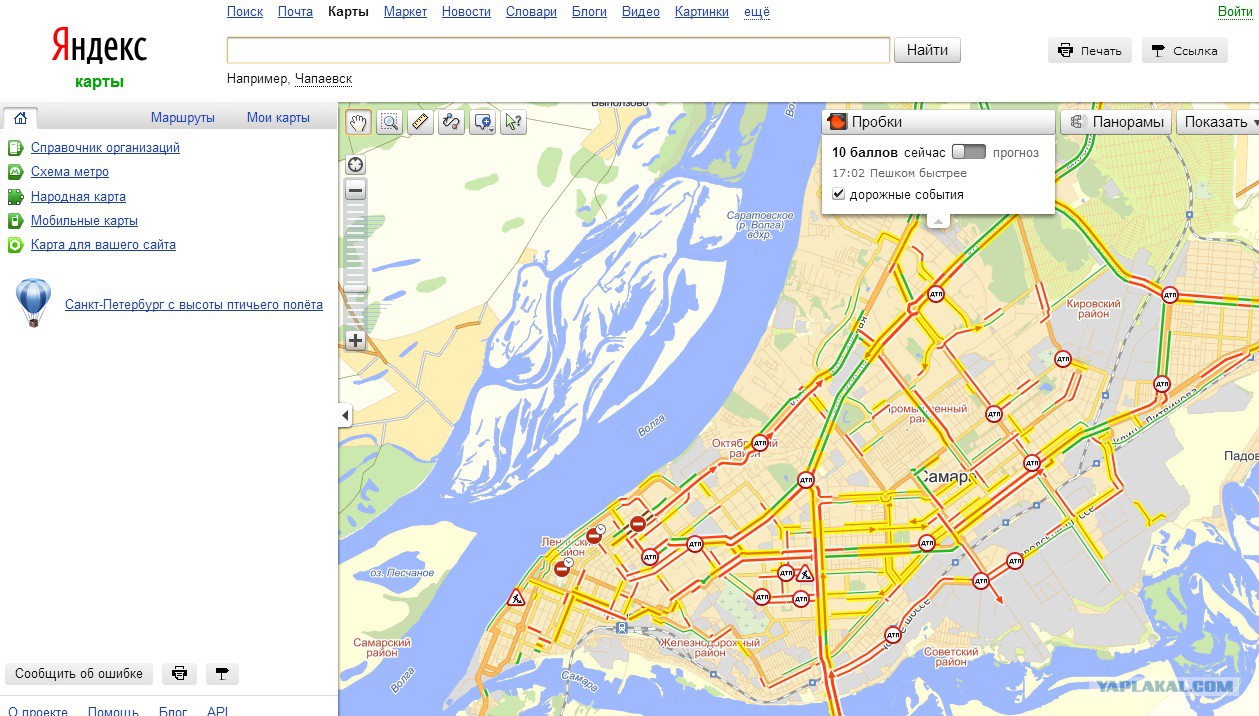Focus the map search input field
This screenshot has width=1259, height=716.
[558, 50]
